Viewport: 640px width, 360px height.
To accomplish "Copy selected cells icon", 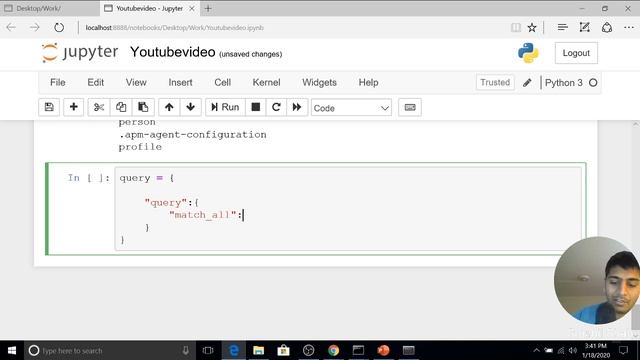I will [121, 107].
